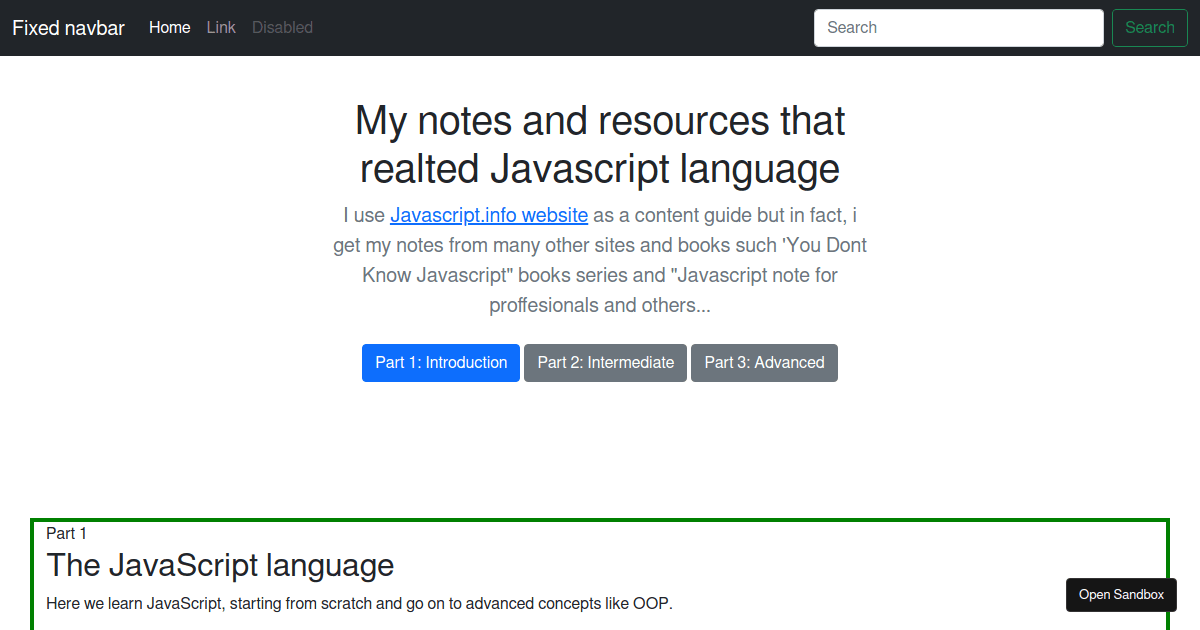The height and width of the screenshot is (630, 1200).
Task: Select Part 1: Introduction button
Action: click(x=441, y=363)
